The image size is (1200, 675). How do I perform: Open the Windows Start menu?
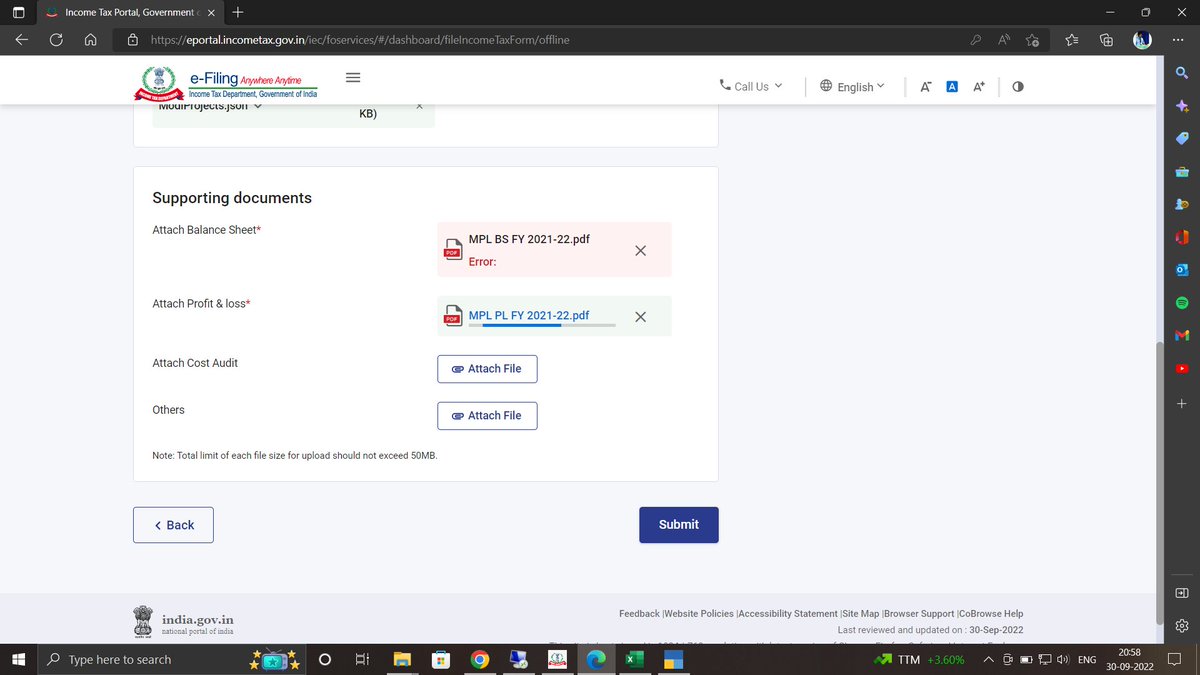(x=19, y=660)
